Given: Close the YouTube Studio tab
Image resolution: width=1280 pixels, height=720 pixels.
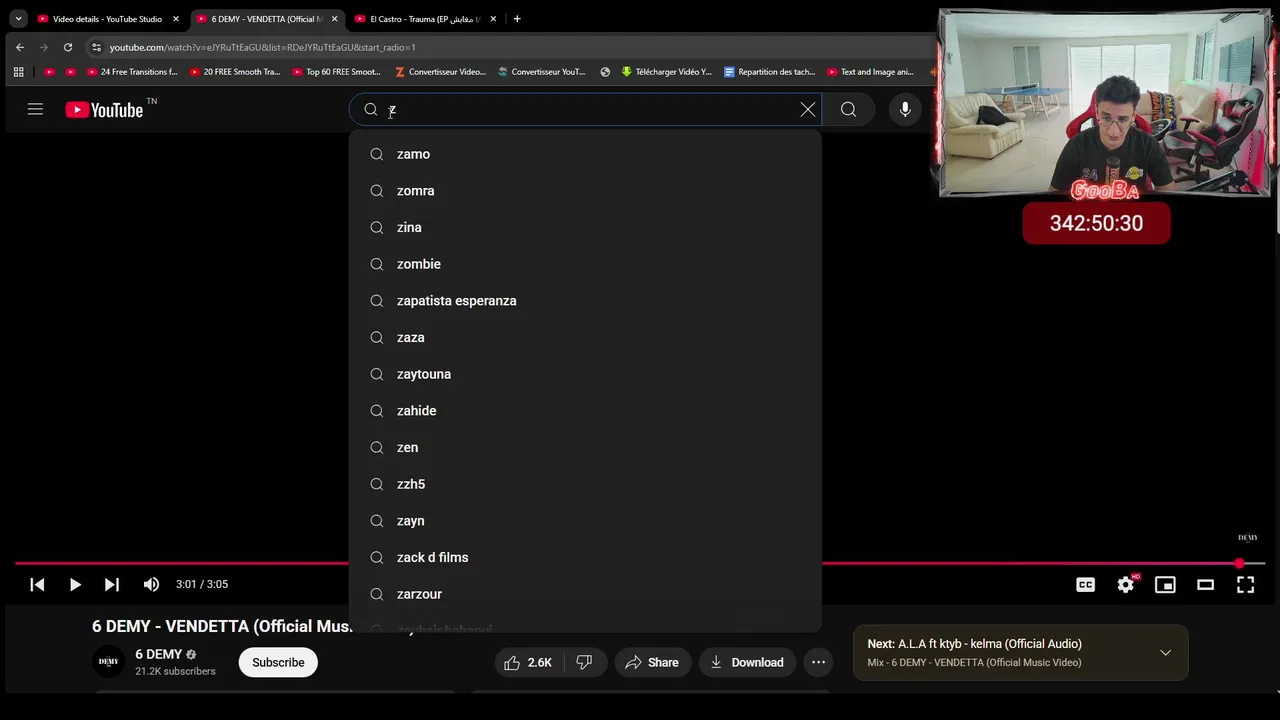Looking at the screenshot, I should point(176,19).
